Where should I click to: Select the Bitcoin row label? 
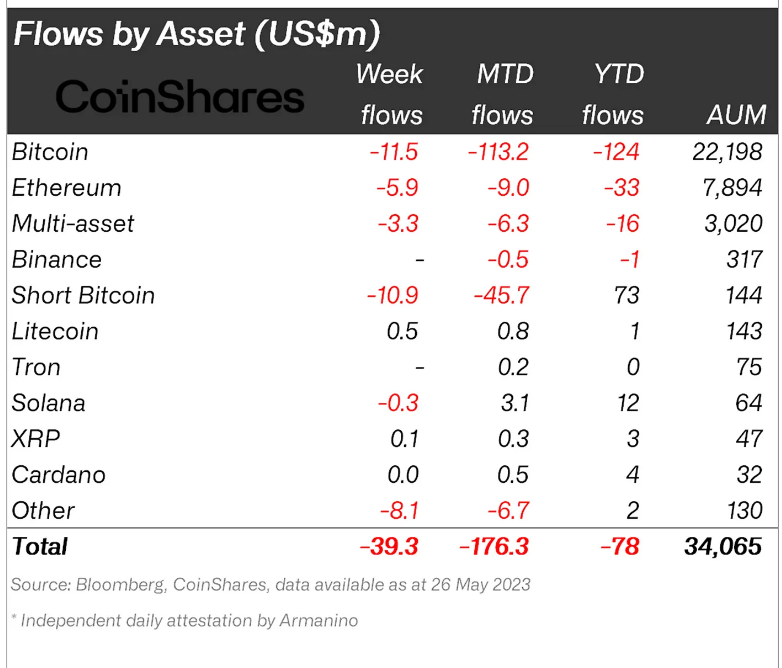50,152
